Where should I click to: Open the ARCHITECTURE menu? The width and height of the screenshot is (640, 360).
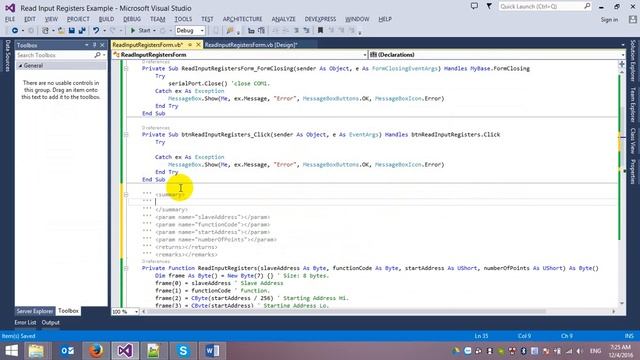(x=242, y=19)
